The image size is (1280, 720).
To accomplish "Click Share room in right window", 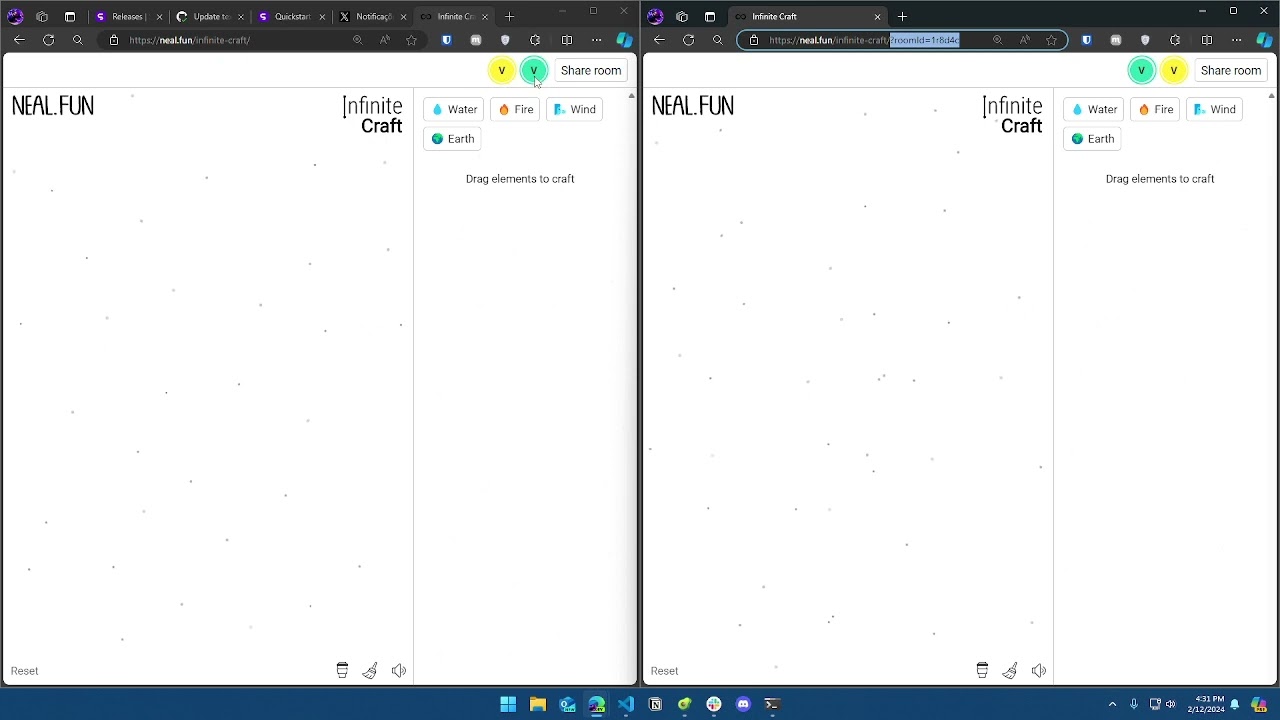I will pos(1231,70).
